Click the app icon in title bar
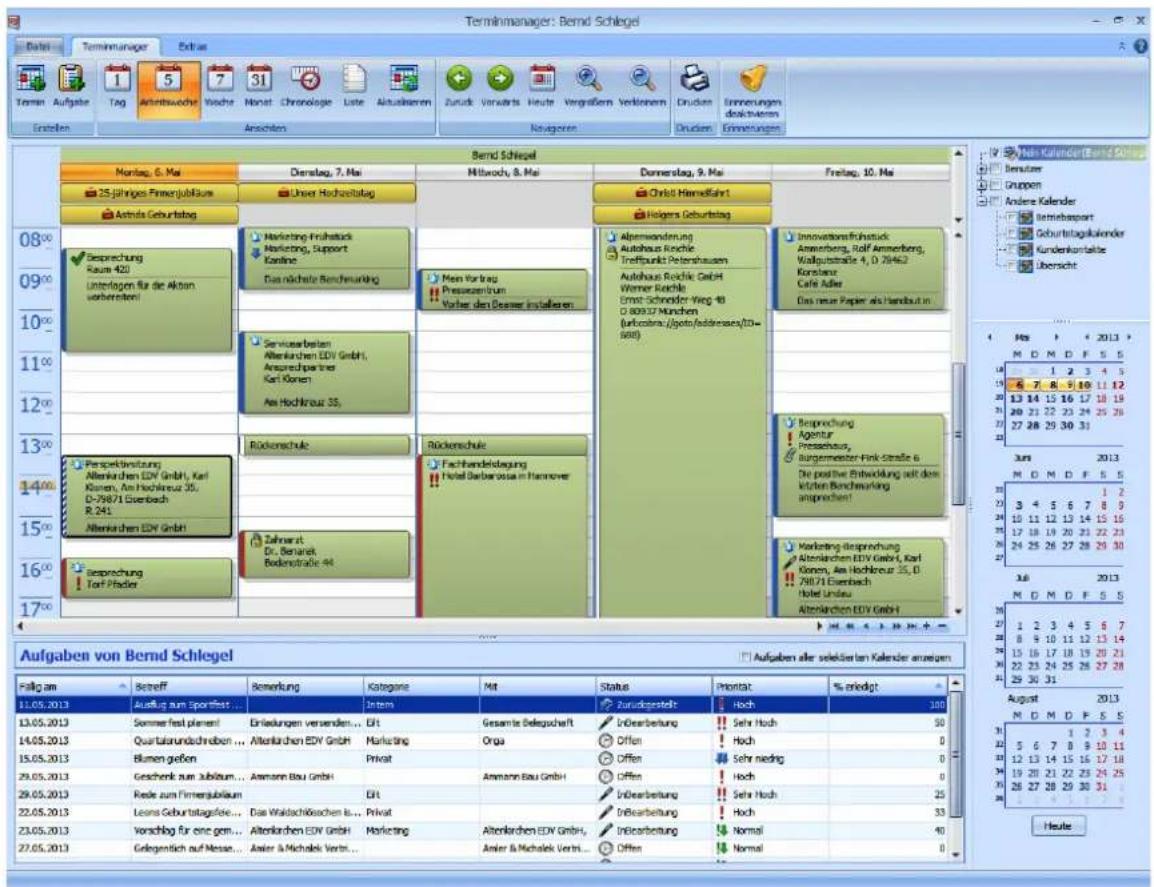 (x=14, y=21)
